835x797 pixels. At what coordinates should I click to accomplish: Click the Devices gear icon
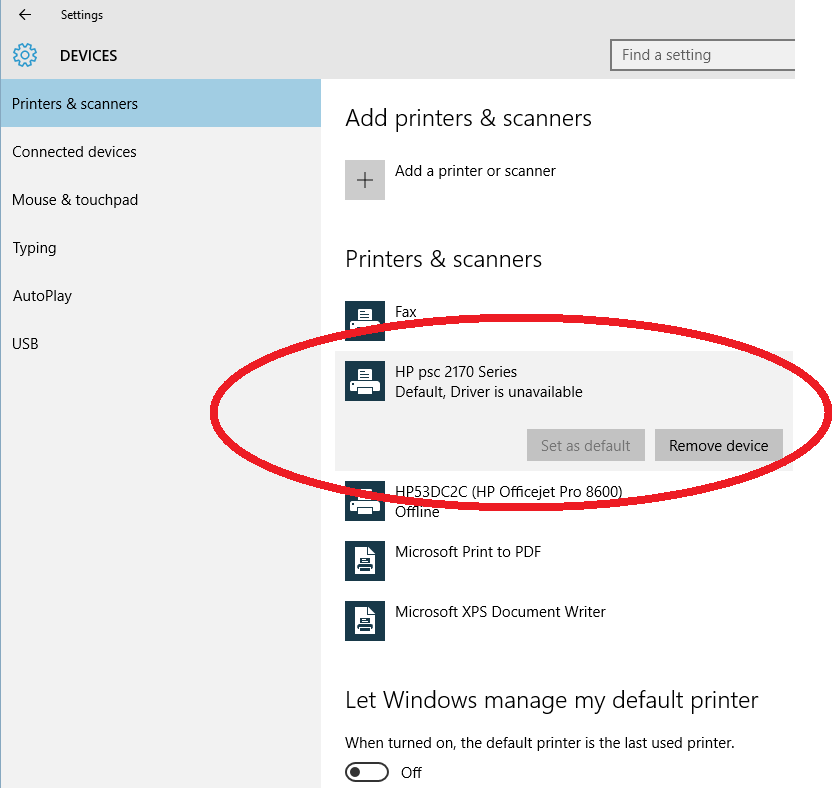[25, 55]
